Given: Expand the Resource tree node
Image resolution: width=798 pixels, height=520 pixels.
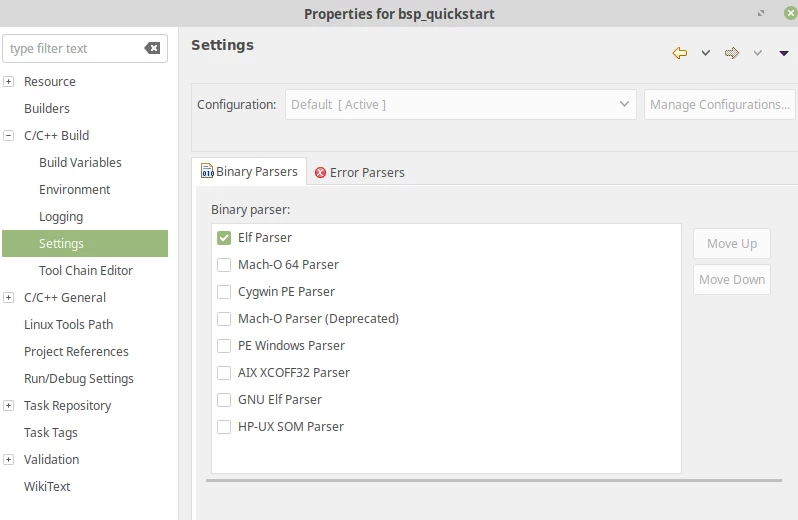Looking at the screenshot, I should 9,81.
